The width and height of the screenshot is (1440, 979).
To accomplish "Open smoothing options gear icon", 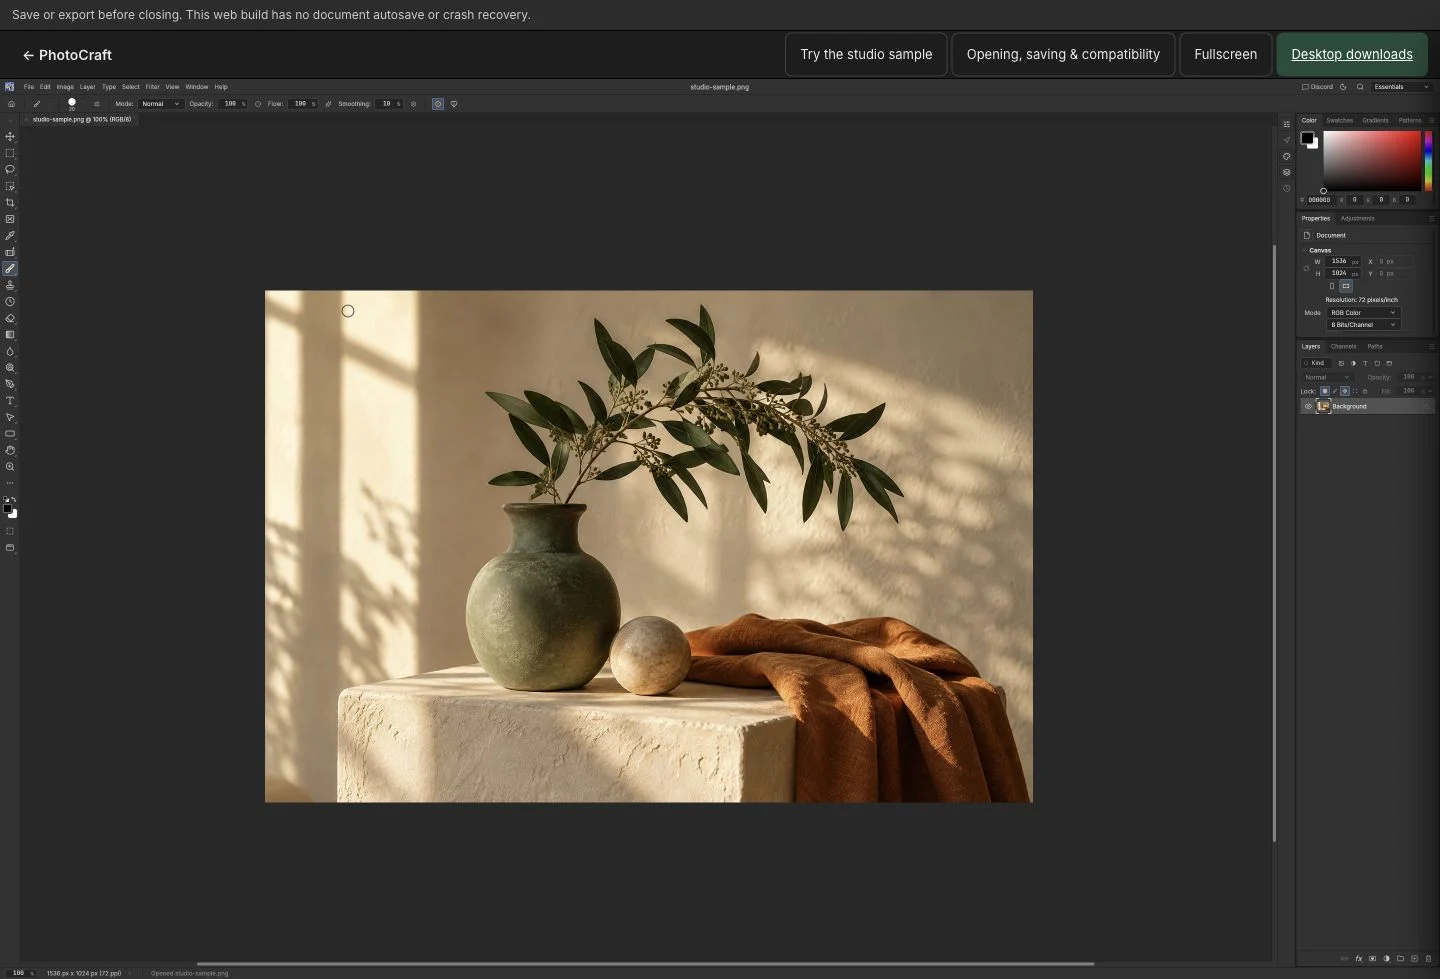I will click(x=413, y=104).
